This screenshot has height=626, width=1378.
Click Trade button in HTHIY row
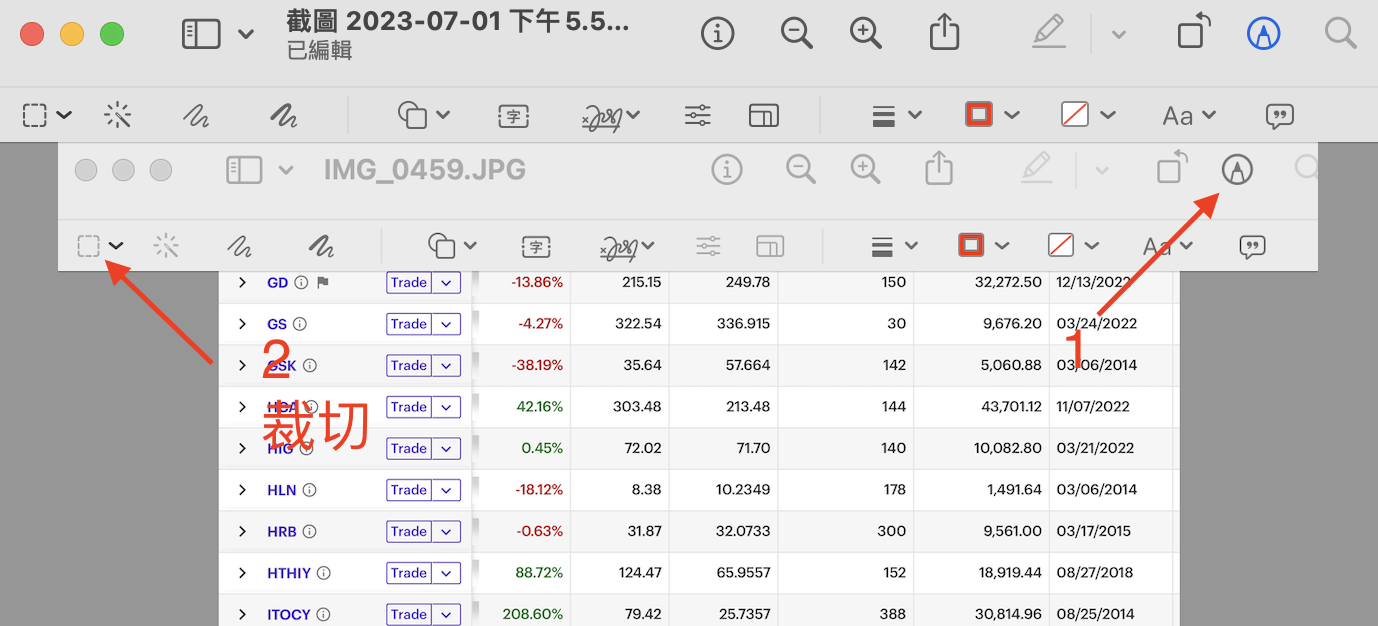tap(409, 573)
